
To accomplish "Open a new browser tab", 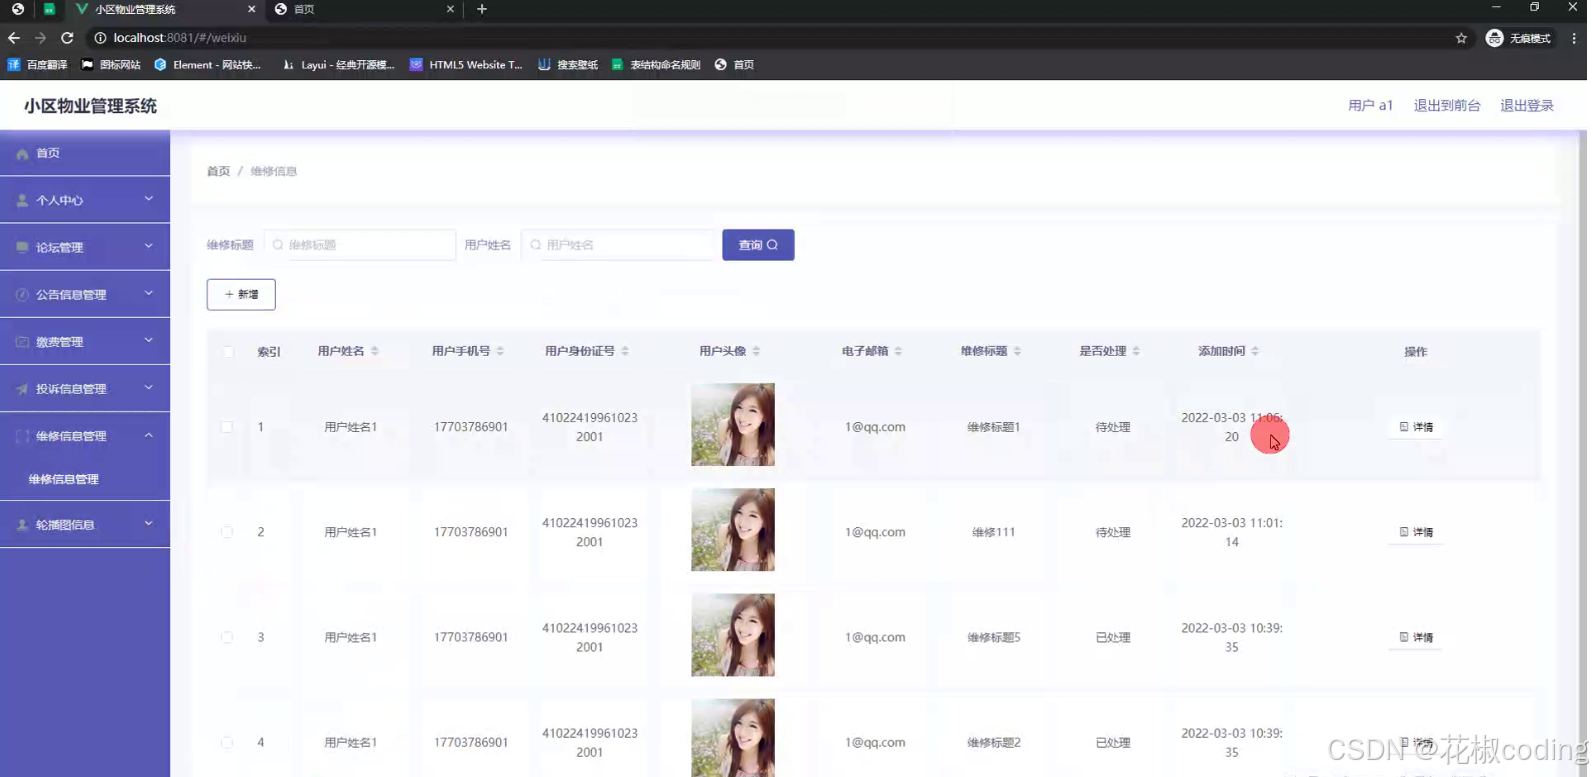I will pyautogui.click(x=482, y=9).
